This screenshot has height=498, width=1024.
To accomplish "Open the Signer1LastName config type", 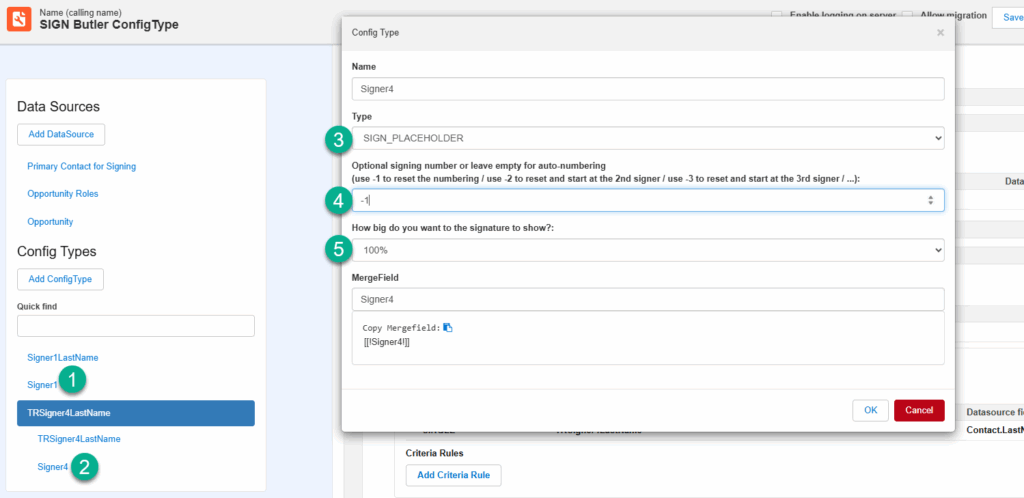I will (x=62, y=357).
